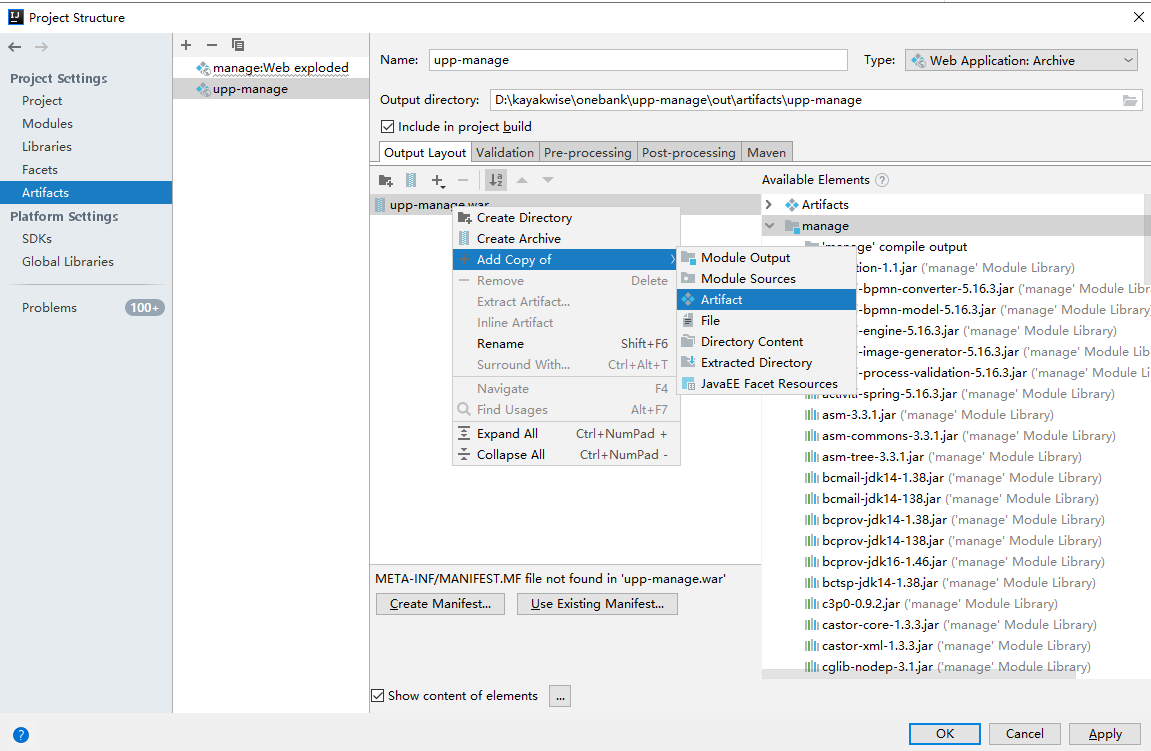Uncheck Include in project build
Image resolution: width=1151 pixels, height=751 pixels.
(389, 126)
